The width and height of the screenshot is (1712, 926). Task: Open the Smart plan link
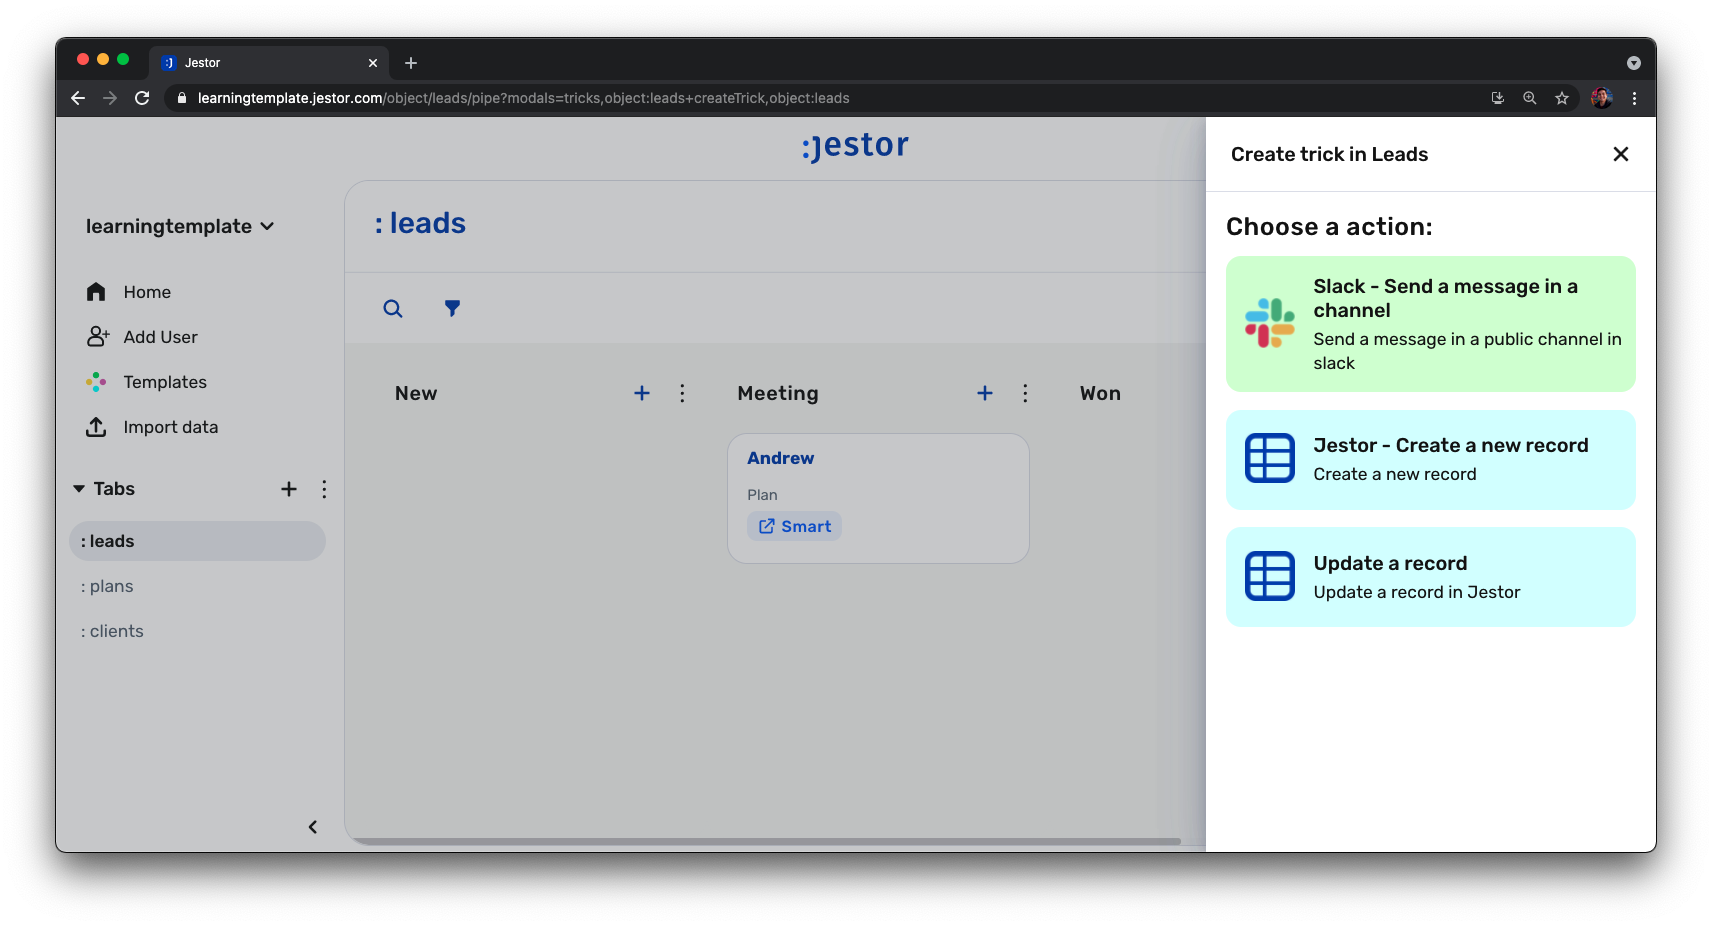[795, 526]
